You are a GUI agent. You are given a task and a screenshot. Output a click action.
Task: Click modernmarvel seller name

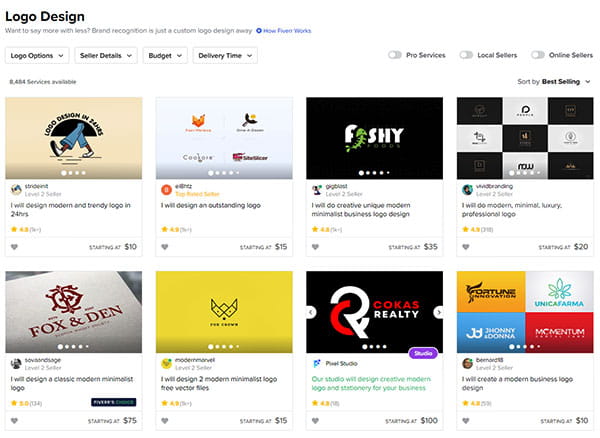(195, 360)
